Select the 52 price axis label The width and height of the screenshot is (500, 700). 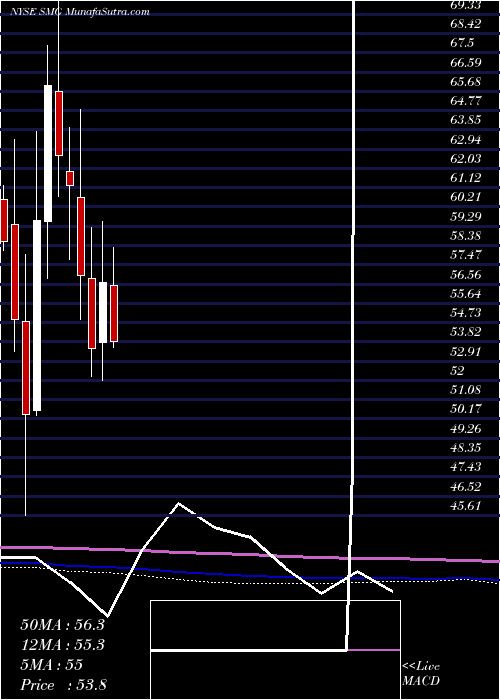[x=458, y=371]
